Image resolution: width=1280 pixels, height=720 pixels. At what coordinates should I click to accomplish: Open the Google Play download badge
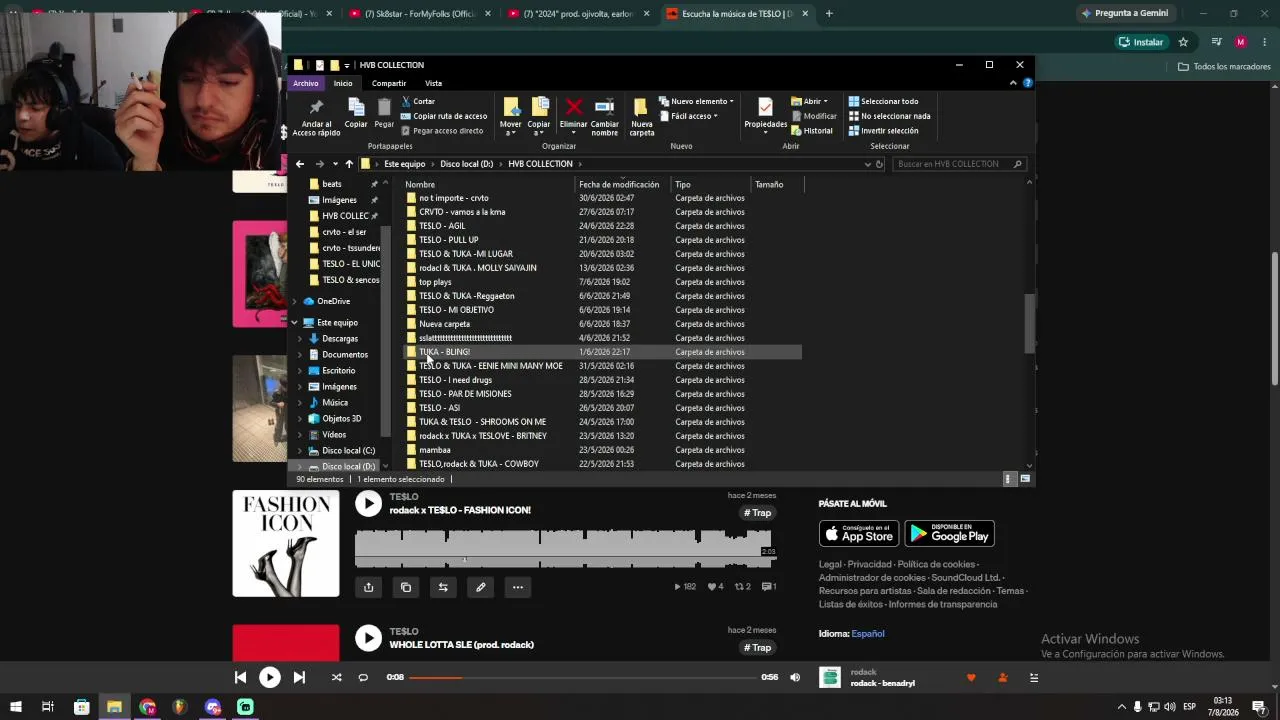coord(949,534)
